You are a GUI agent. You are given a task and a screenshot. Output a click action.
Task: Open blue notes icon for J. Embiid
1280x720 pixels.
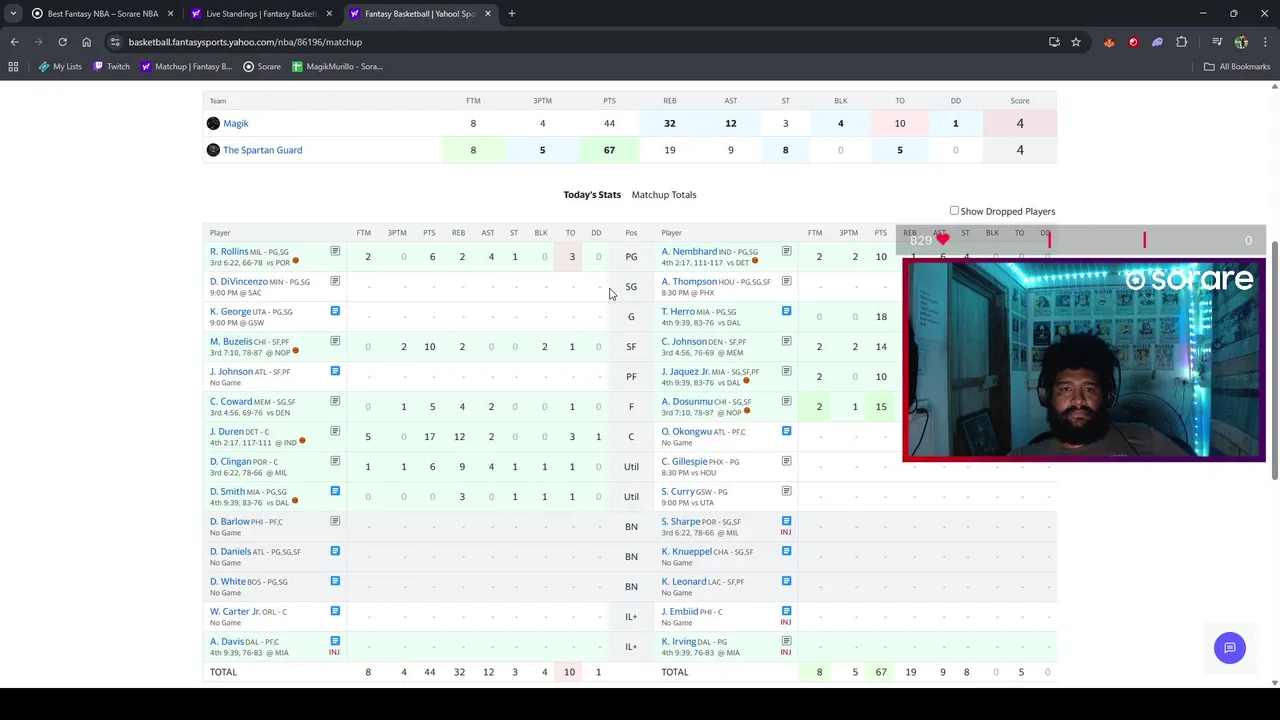click(786, 611)
